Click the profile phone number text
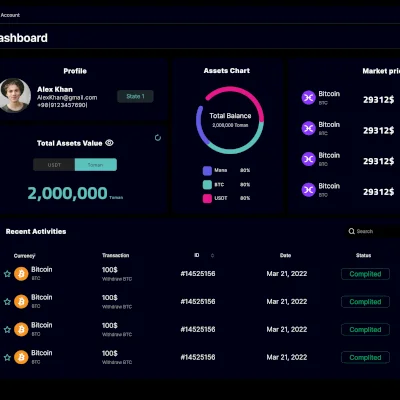400x400 pixels. click(x=62, y=105)
